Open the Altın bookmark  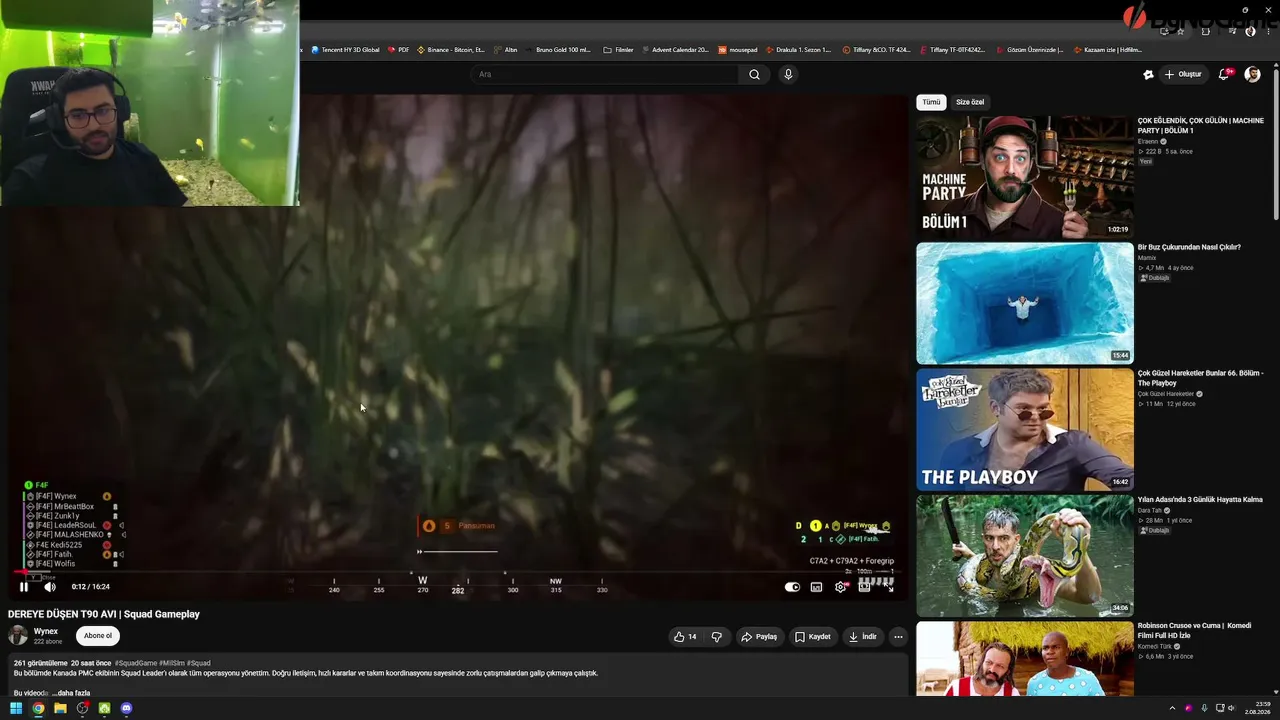pos(506,50)
